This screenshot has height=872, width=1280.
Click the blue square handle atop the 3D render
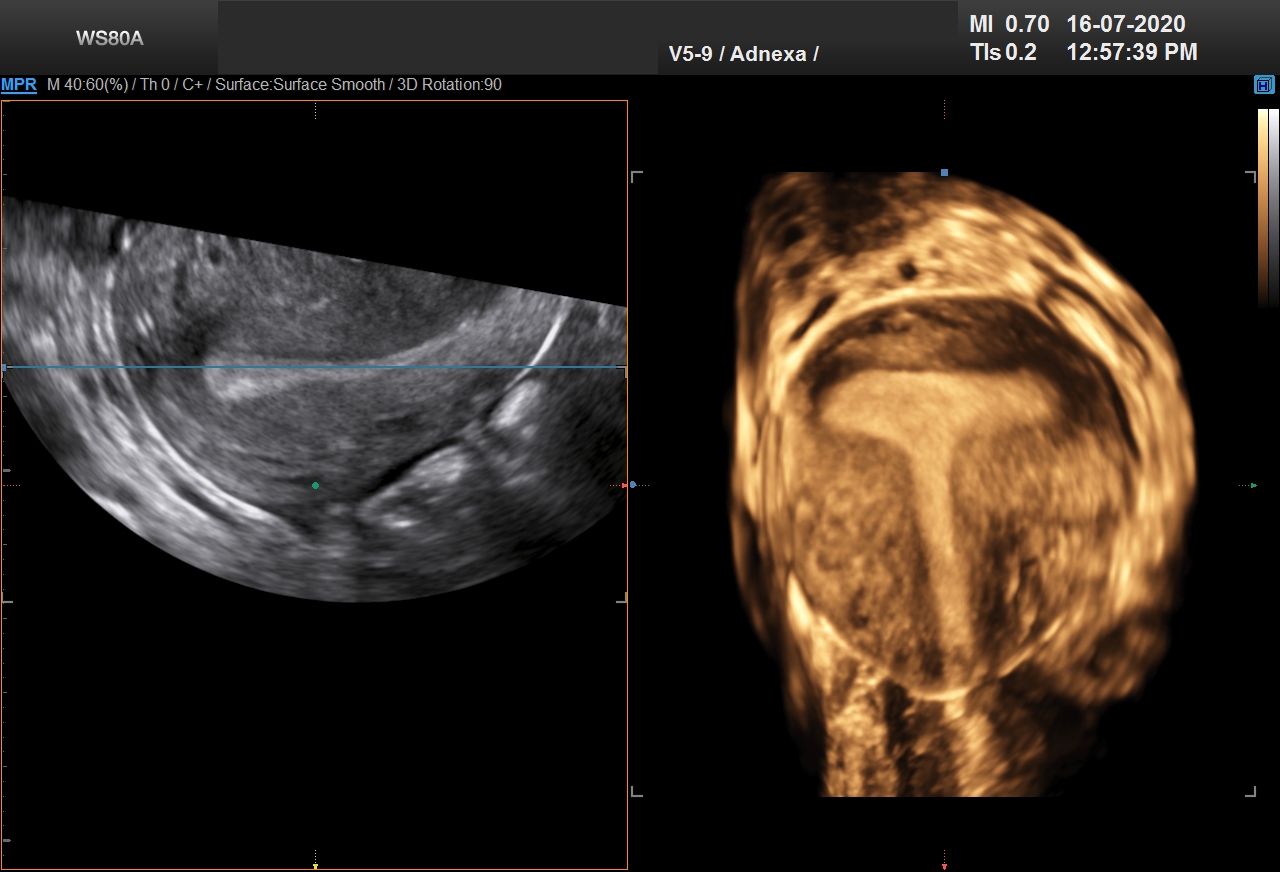[944, 173]
